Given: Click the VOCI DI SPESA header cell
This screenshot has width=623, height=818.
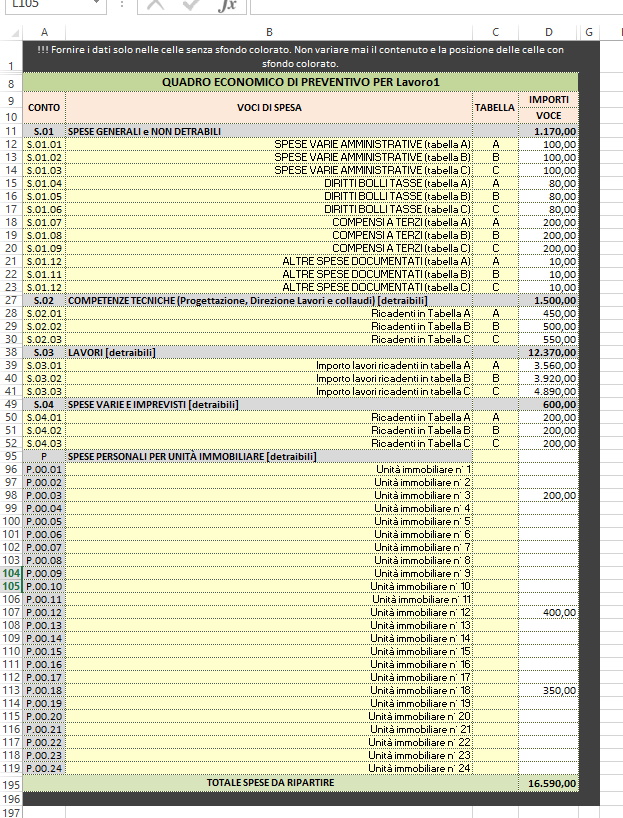Looking at the screenshot, I should (269, 107).
